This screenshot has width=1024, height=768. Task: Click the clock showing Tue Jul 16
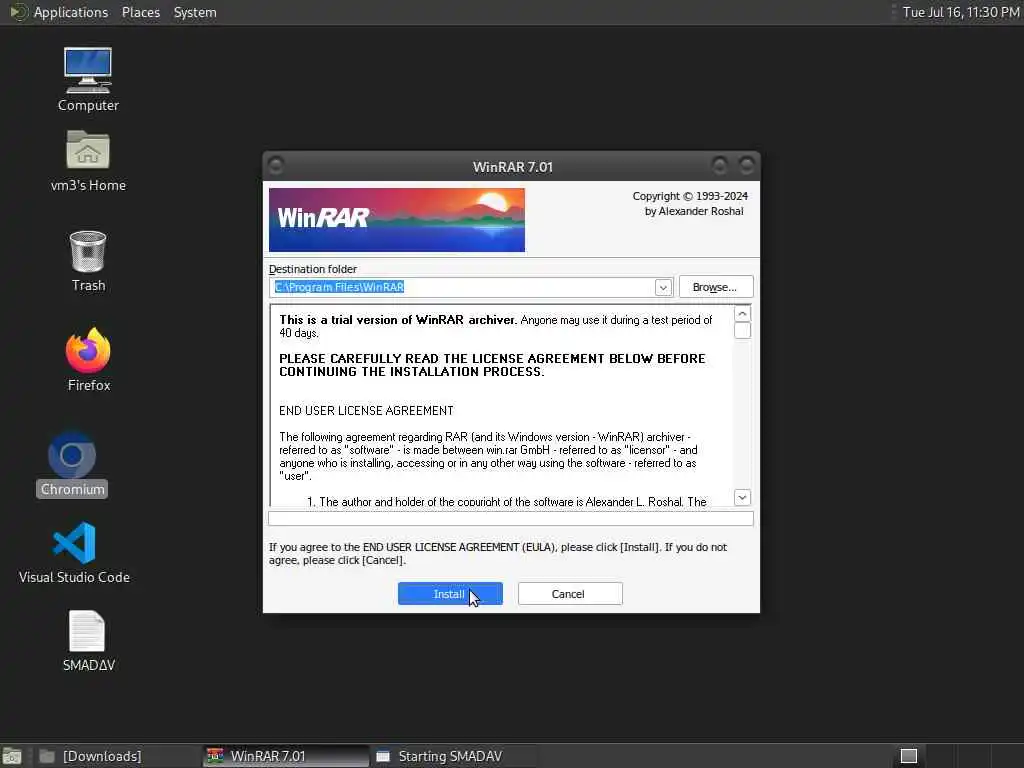[x=961, y=12]
